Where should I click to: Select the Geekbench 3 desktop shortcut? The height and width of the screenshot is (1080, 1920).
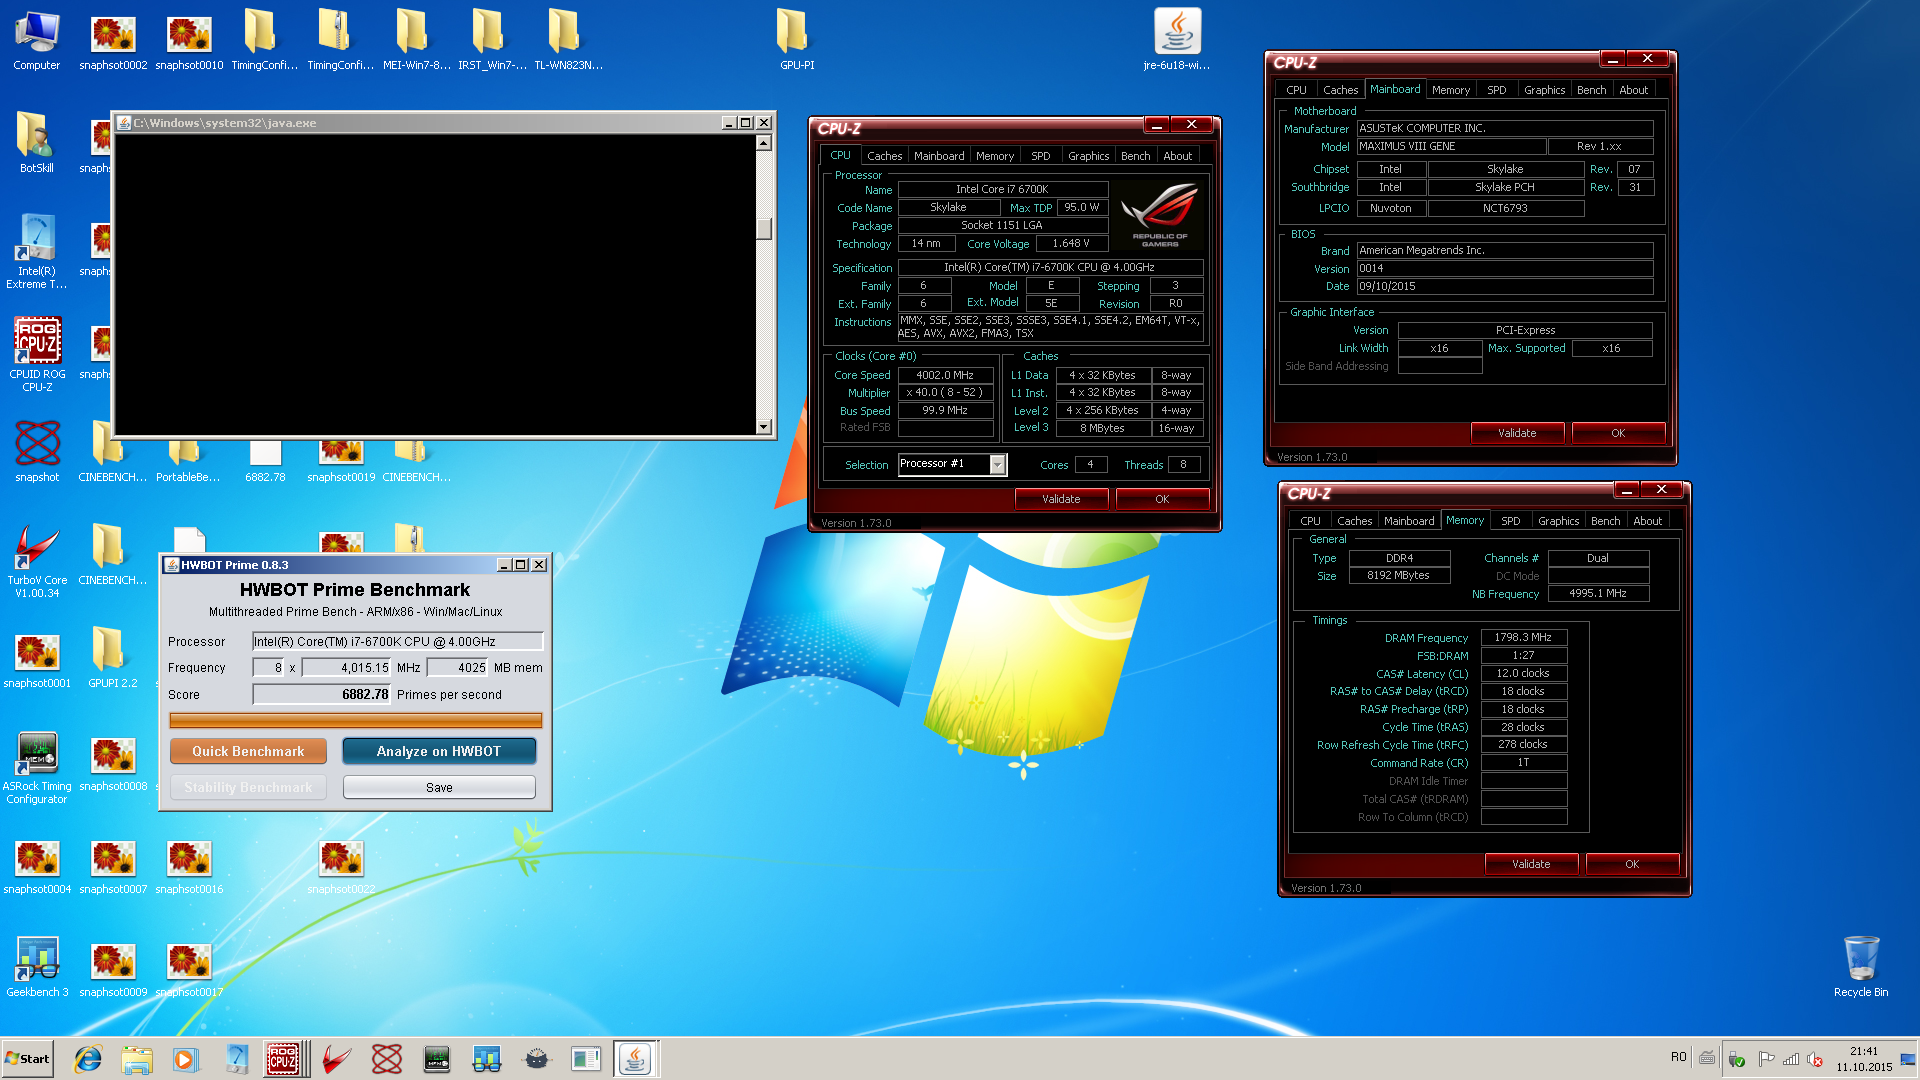coord(37,967)
